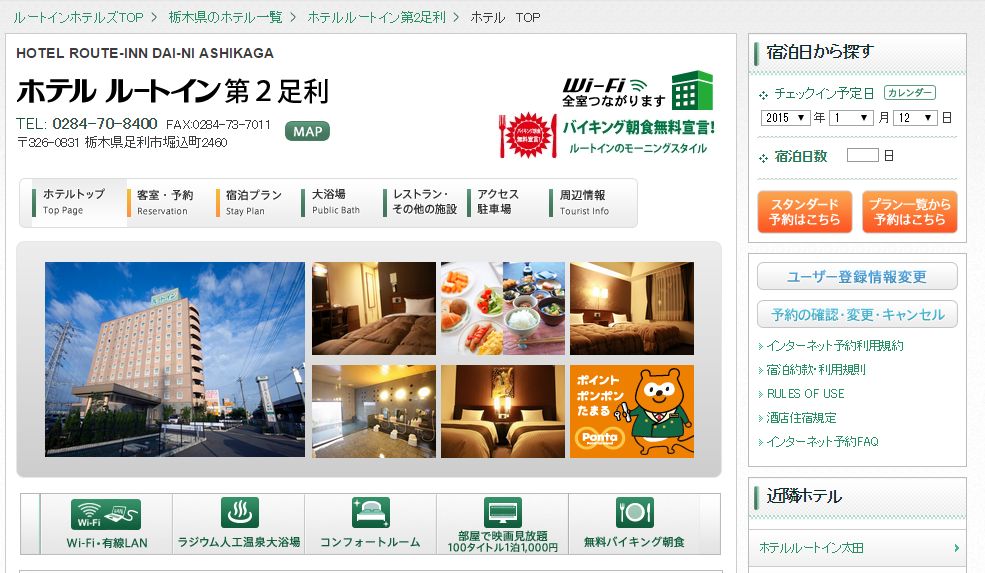The height and width of the screenshot is (573, 985).
Task: Click ホテルルートイン第2足利 breadcrumb link
Action: point(376,18)
